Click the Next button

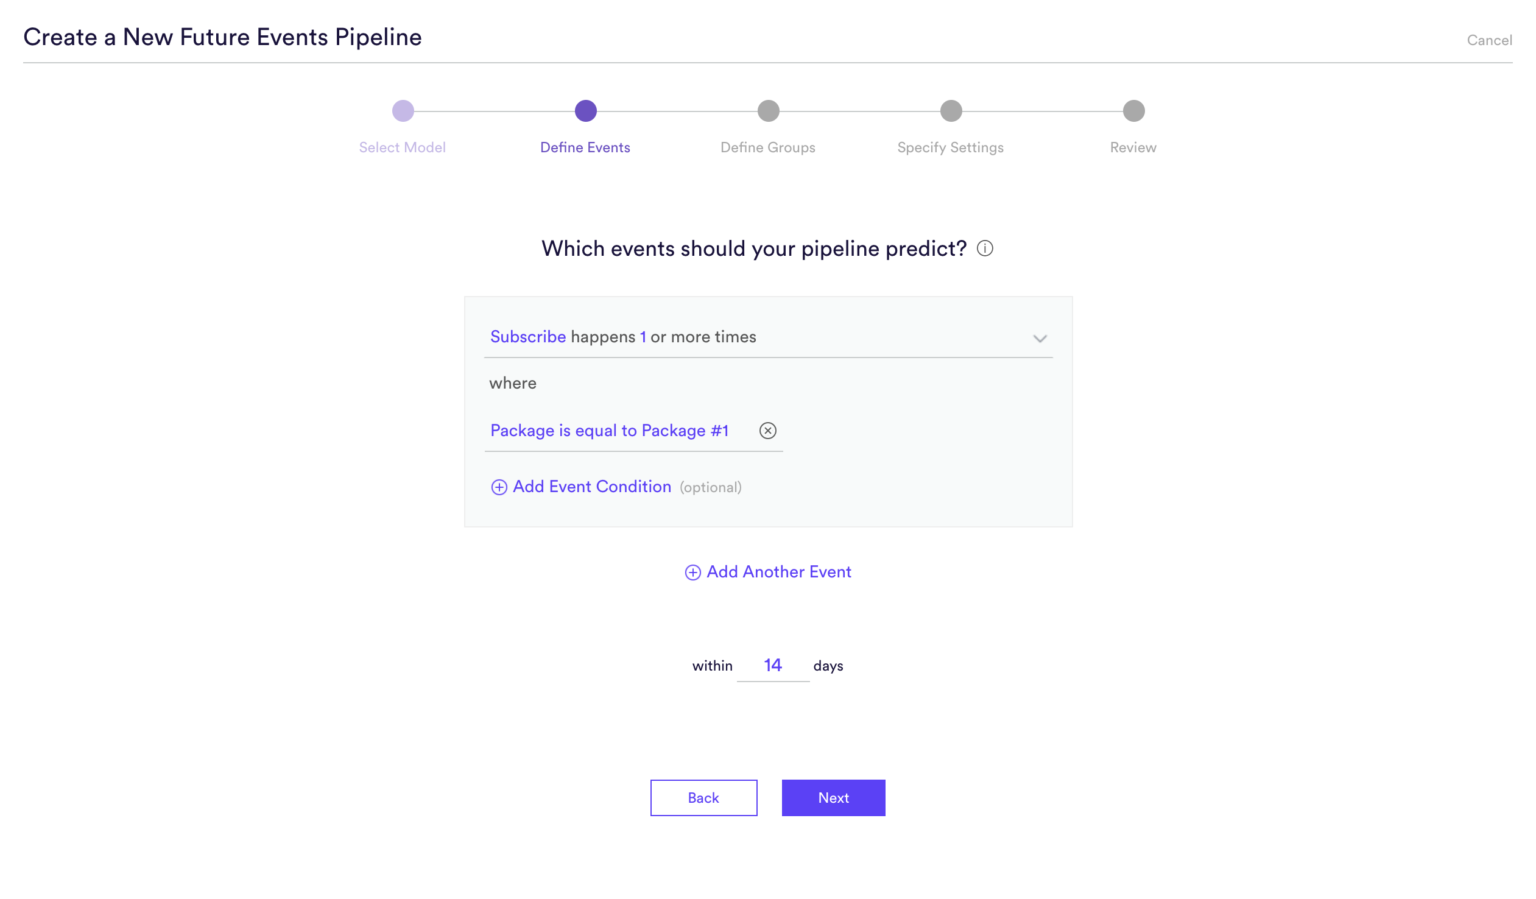pyautogui.click(x=833, y=797)
